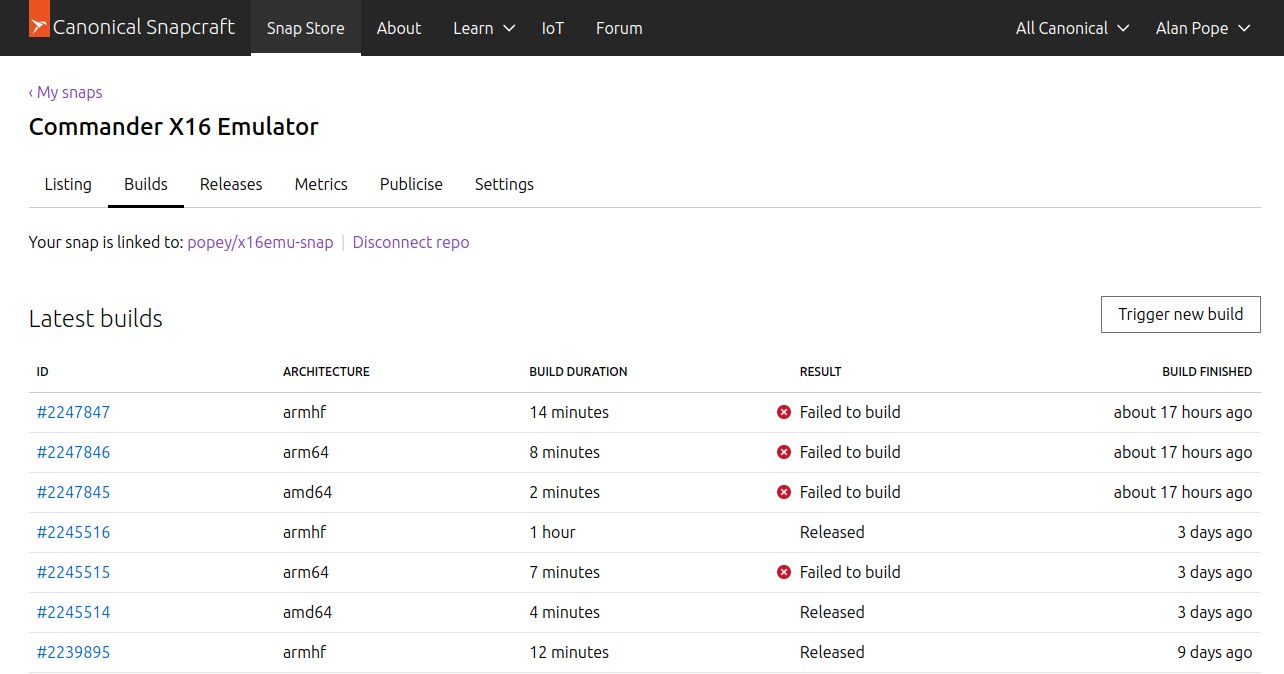Select the 8 minutes duration cell
The width and height of the screenshot is (1284, 674).
tap(565, 452)
